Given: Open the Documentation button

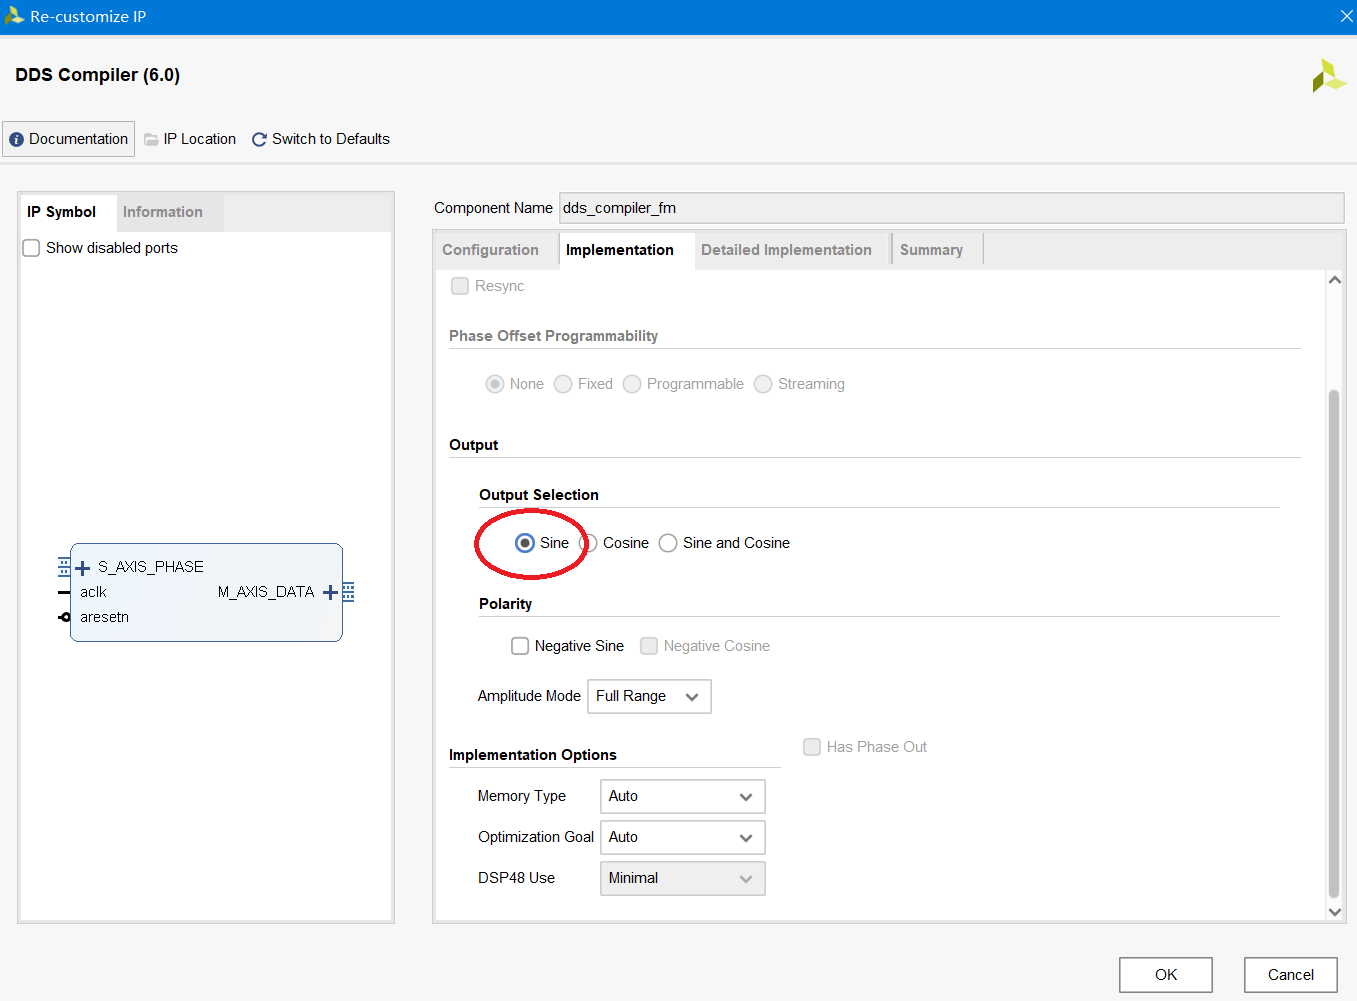Looking at the screenshot, I should pyautogui.click(x=69, y=139).
